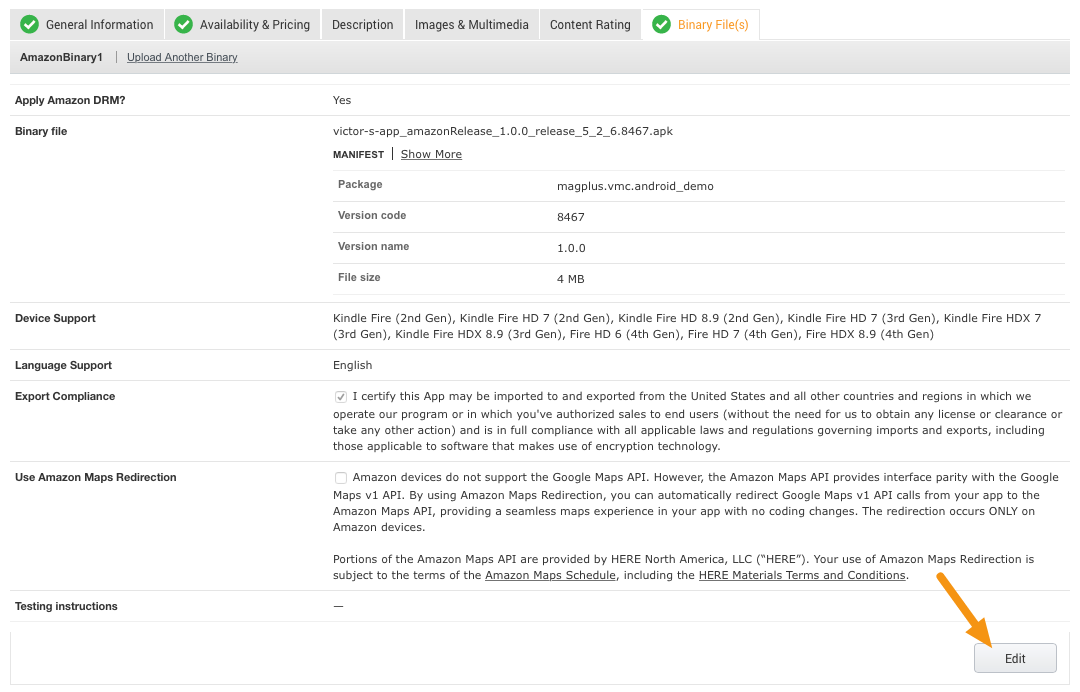
Task: Click the Apply Amazon DRM? label
Action: pyautogui.click(x=70, y=100)
